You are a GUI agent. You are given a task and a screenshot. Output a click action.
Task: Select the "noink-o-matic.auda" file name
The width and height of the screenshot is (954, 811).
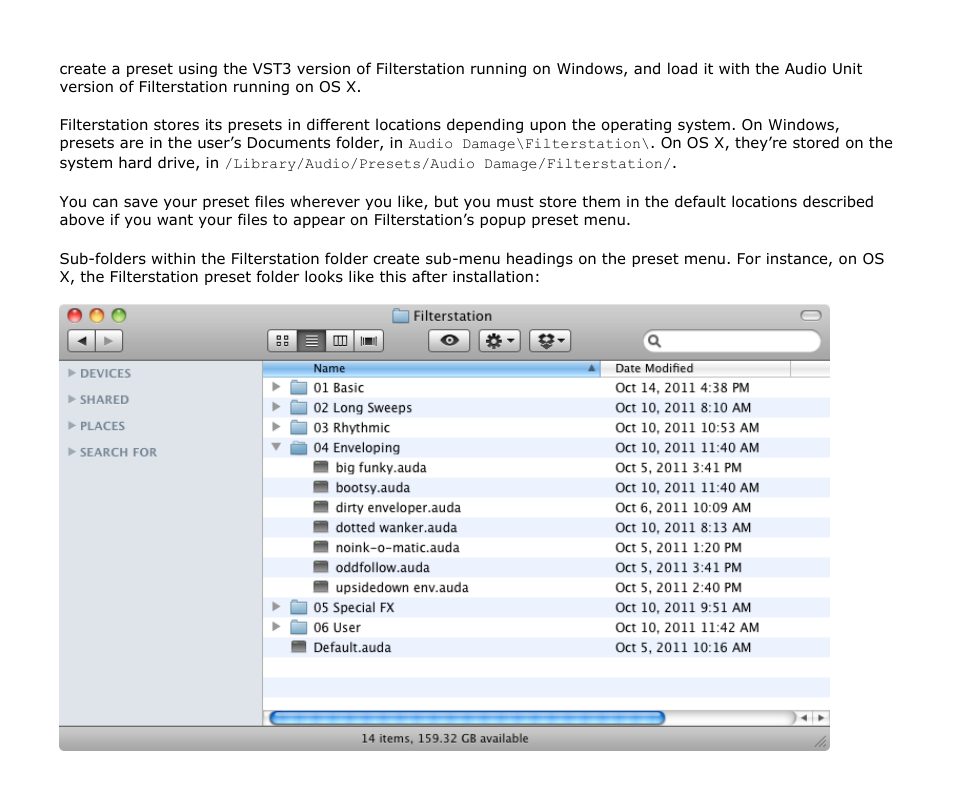point(397,548)
